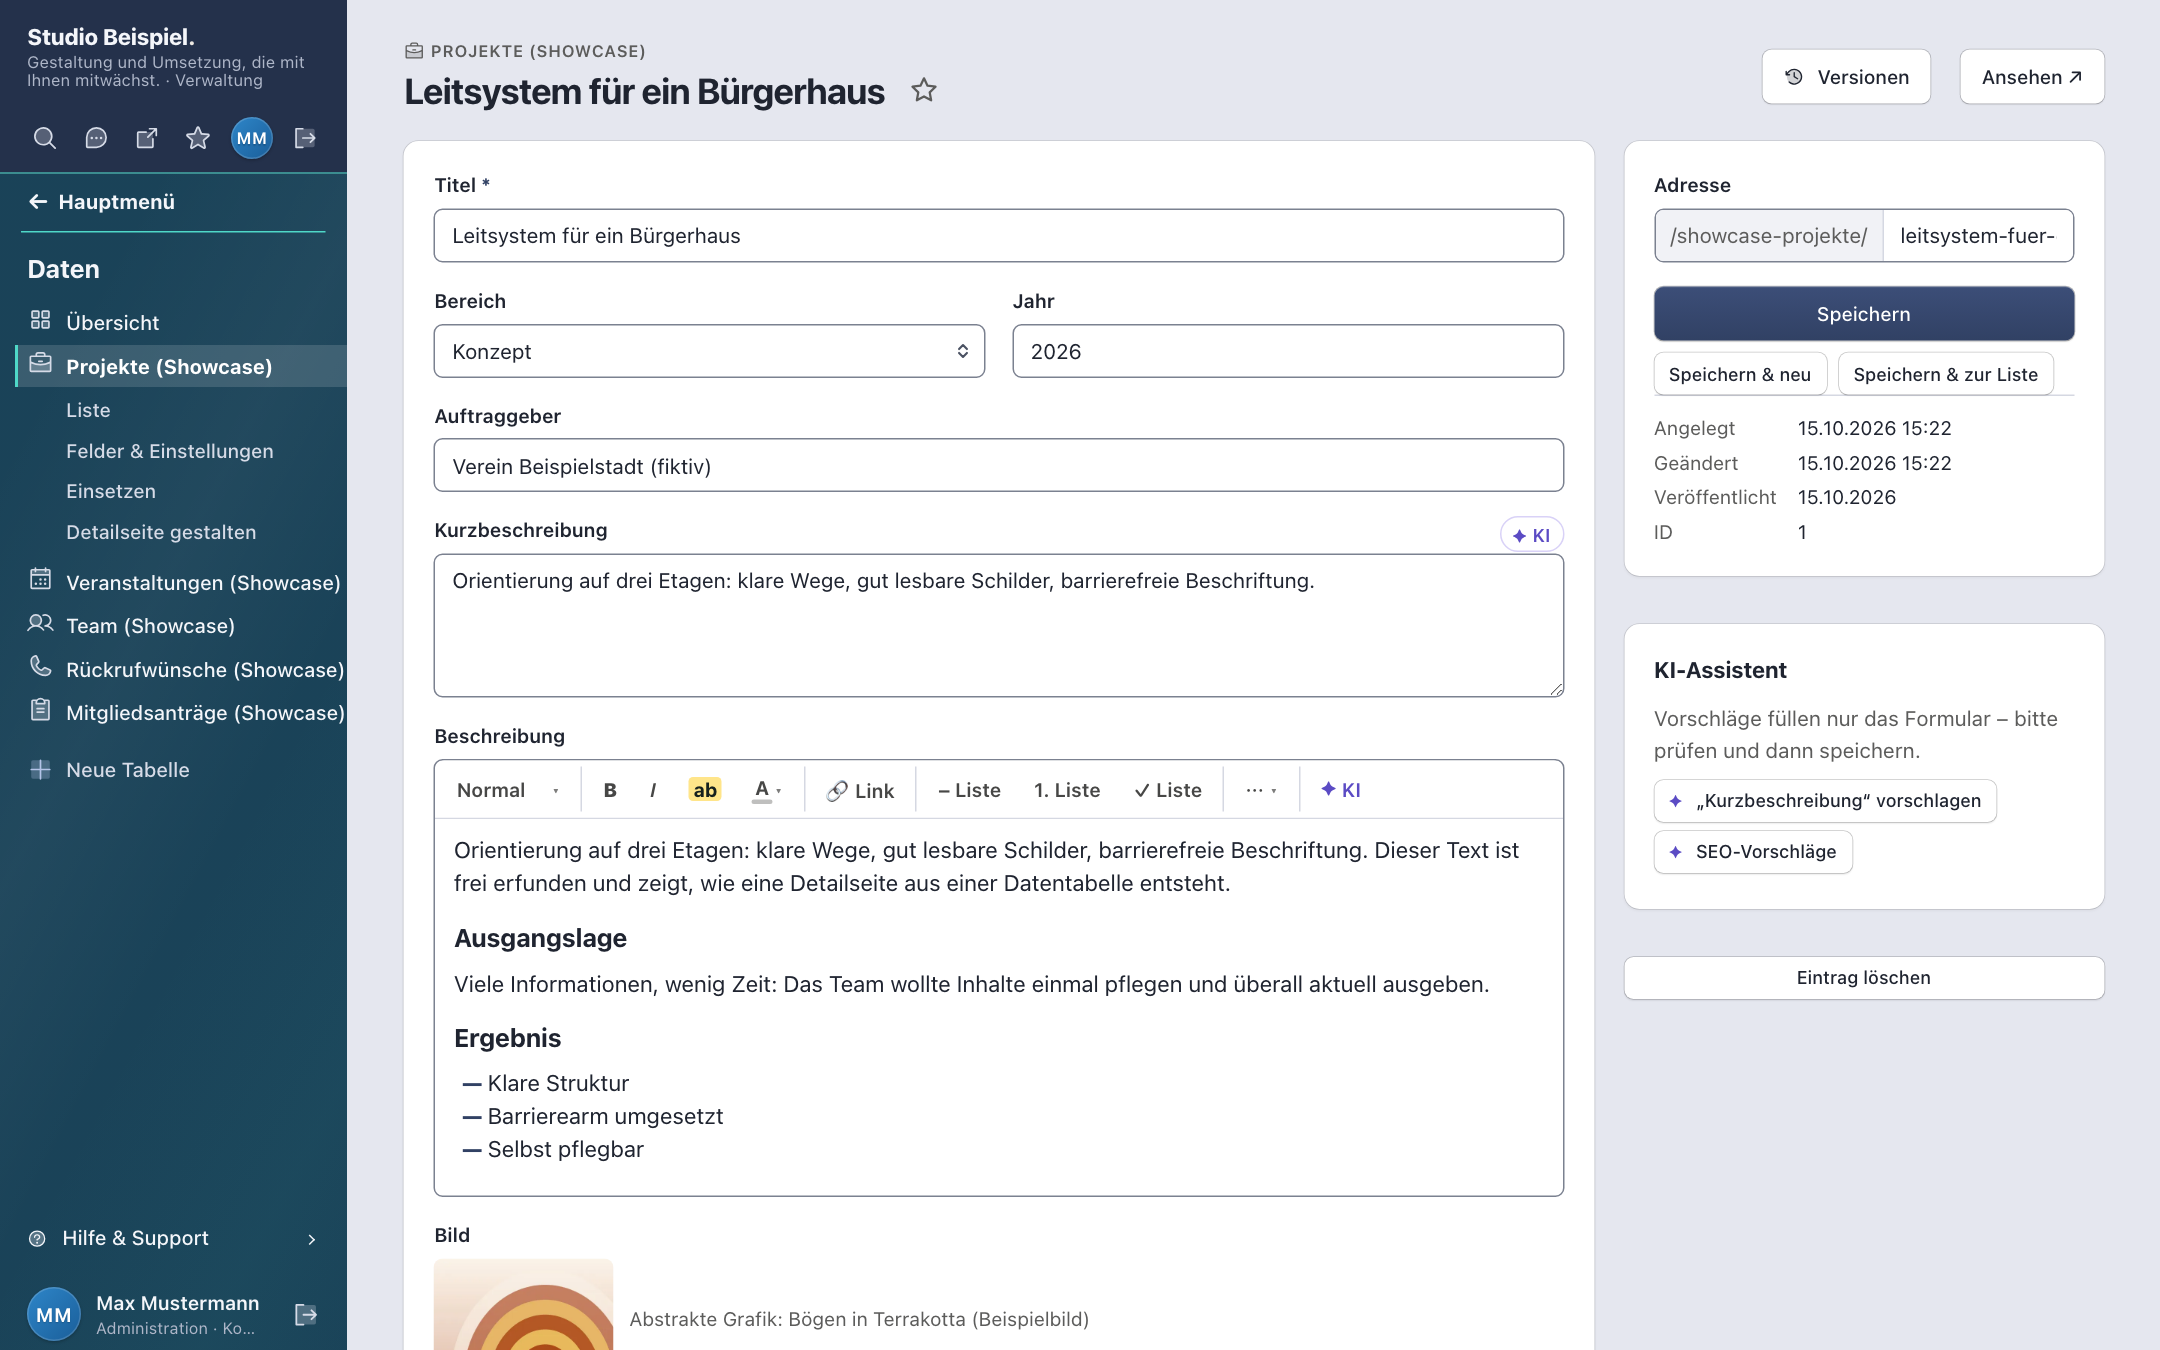
Task: Expand Hilfe & Support
Action: pos(173,1238)
